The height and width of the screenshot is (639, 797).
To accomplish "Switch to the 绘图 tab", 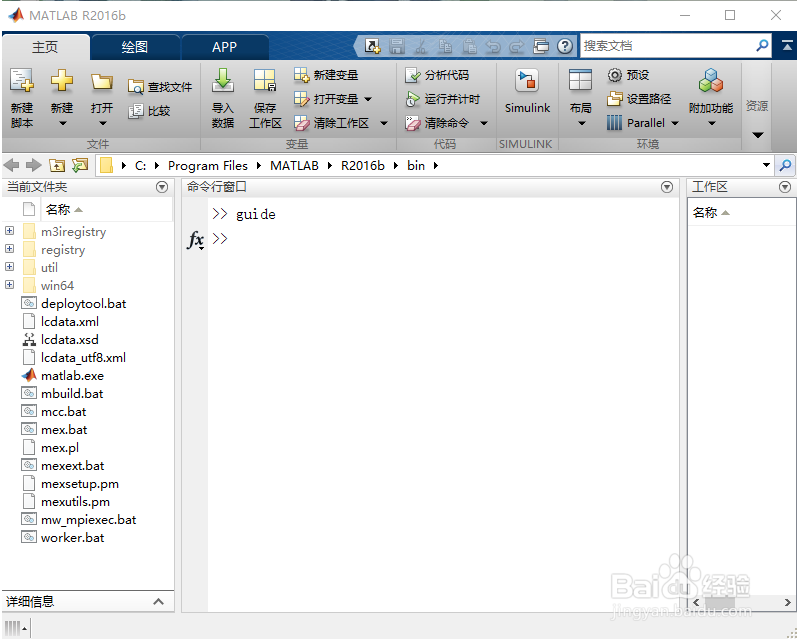I will (x=135, y=47).
